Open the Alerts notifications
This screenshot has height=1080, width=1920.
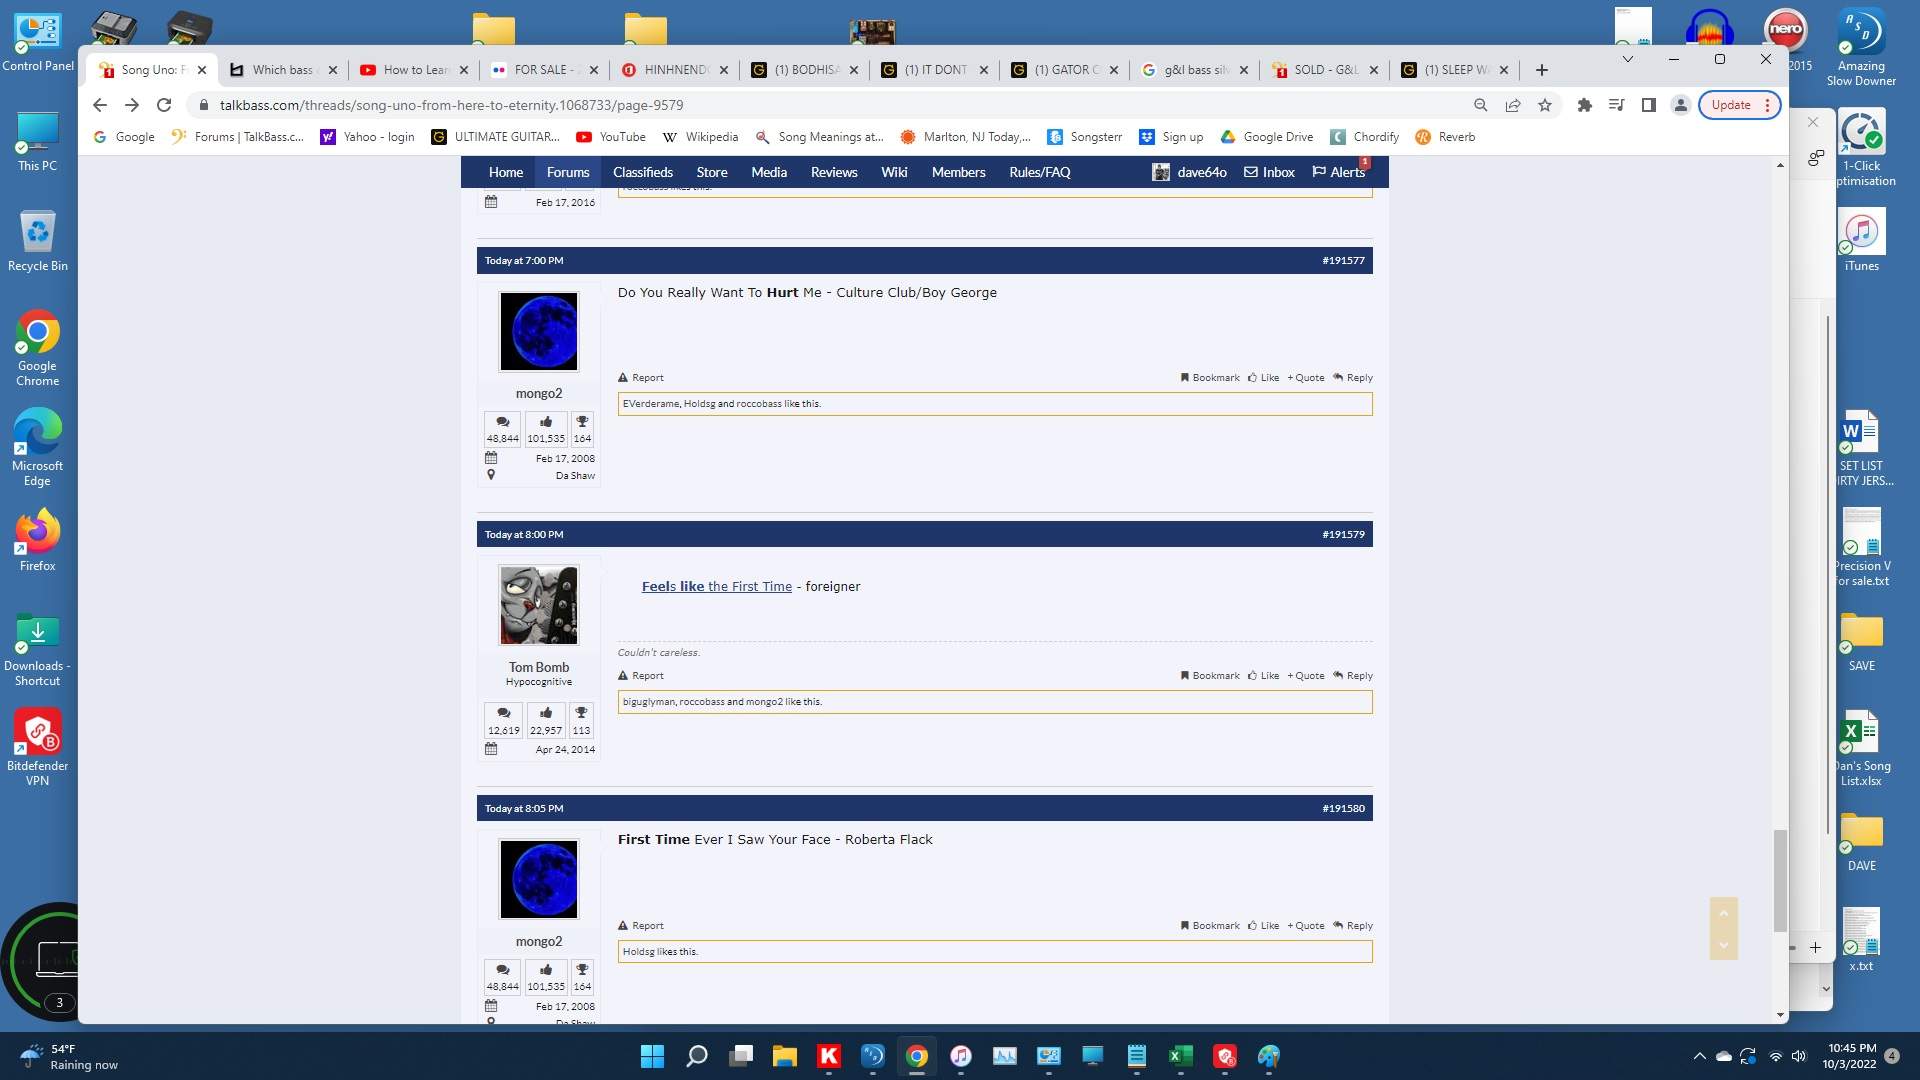[1338, 172]
